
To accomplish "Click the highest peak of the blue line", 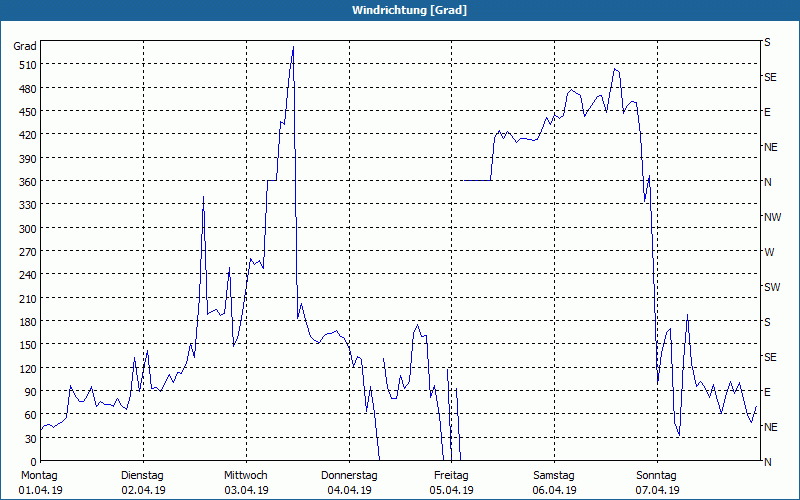I will pyautogui.click(x=293, y=47).
